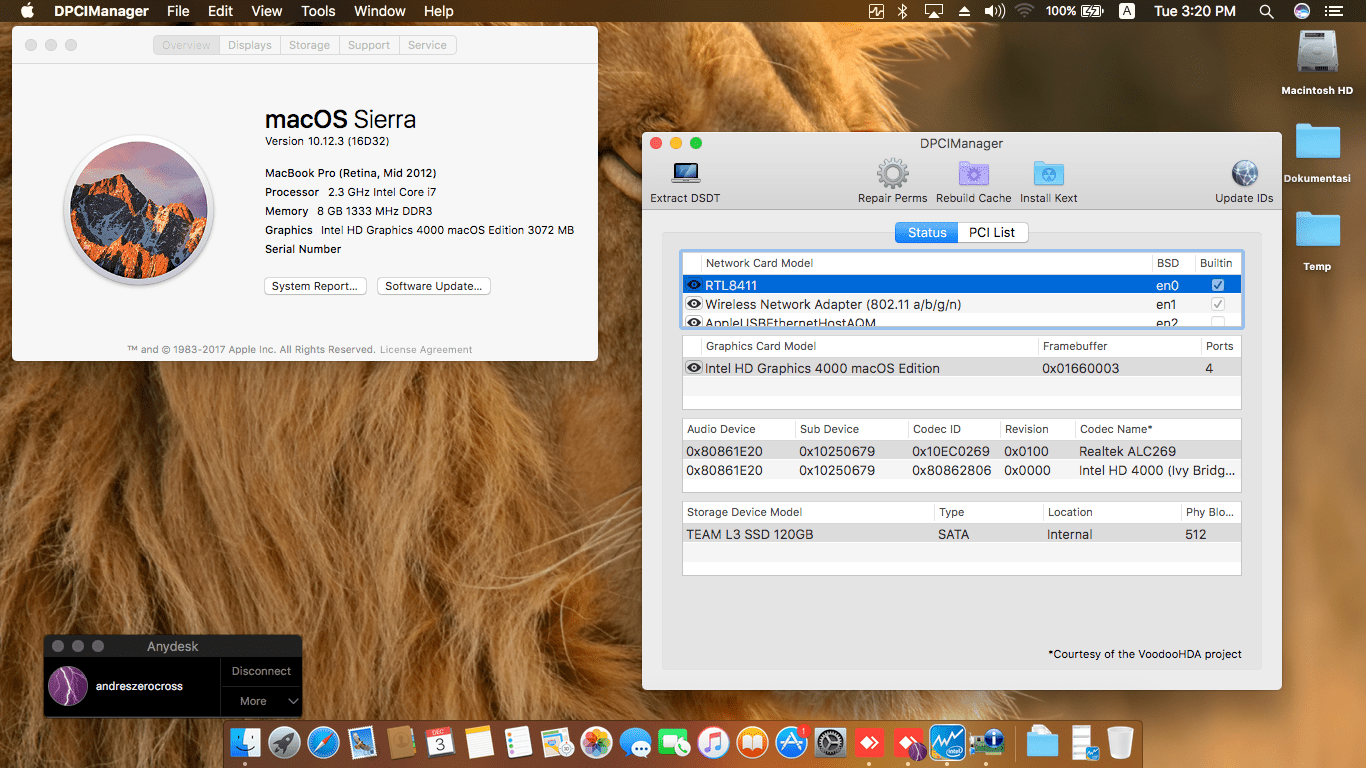Click Siri icon in menu bar
This screenshot has height=768, width=1366.
coord(1302,11)
